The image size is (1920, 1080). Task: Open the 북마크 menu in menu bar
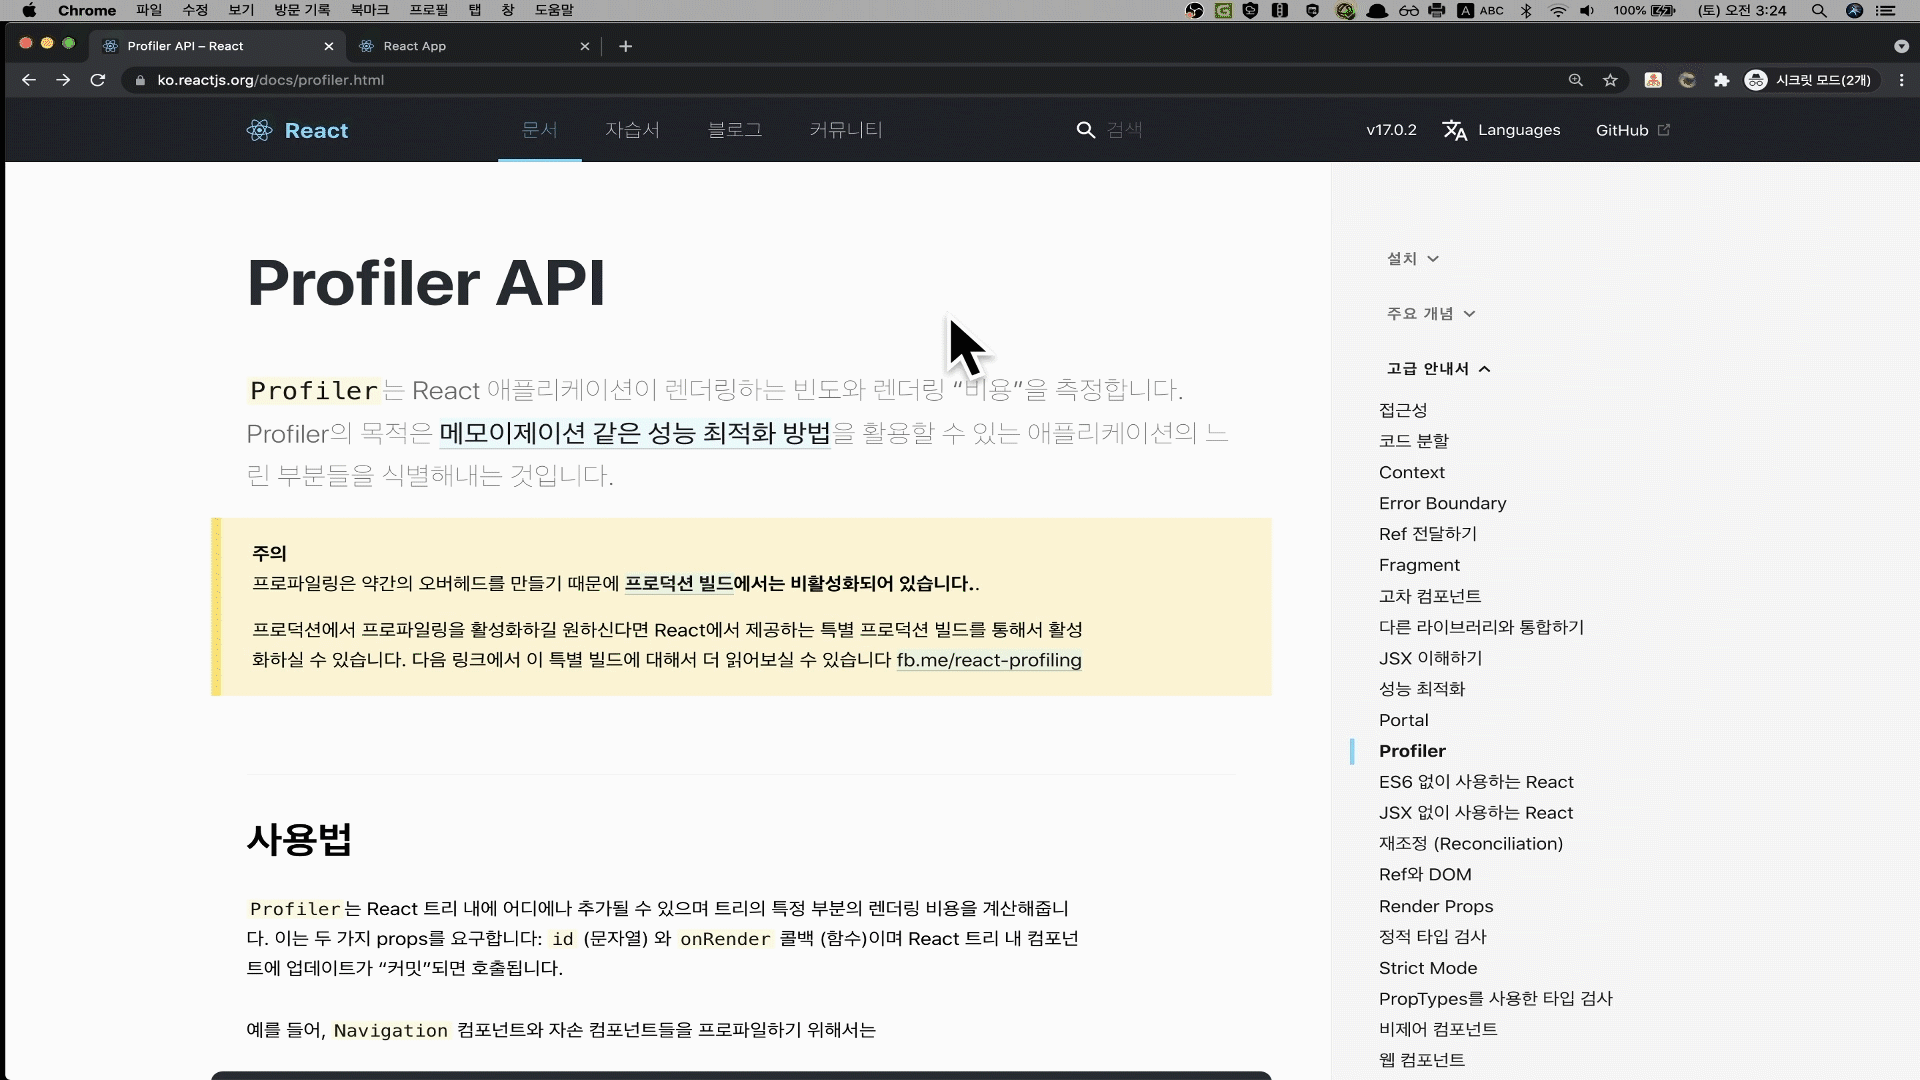(370, 10)
